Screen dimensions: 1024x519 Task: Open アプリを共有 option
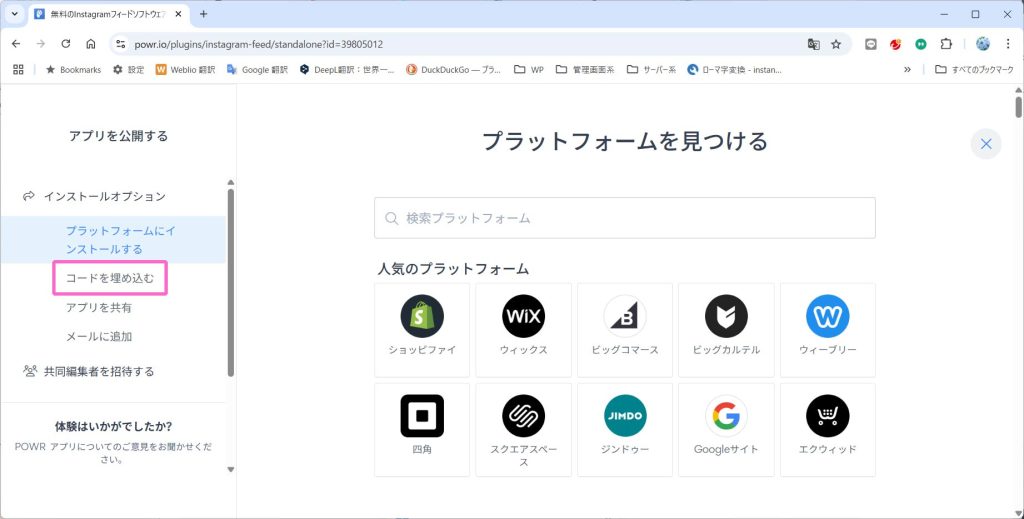(x=99, y=307)
